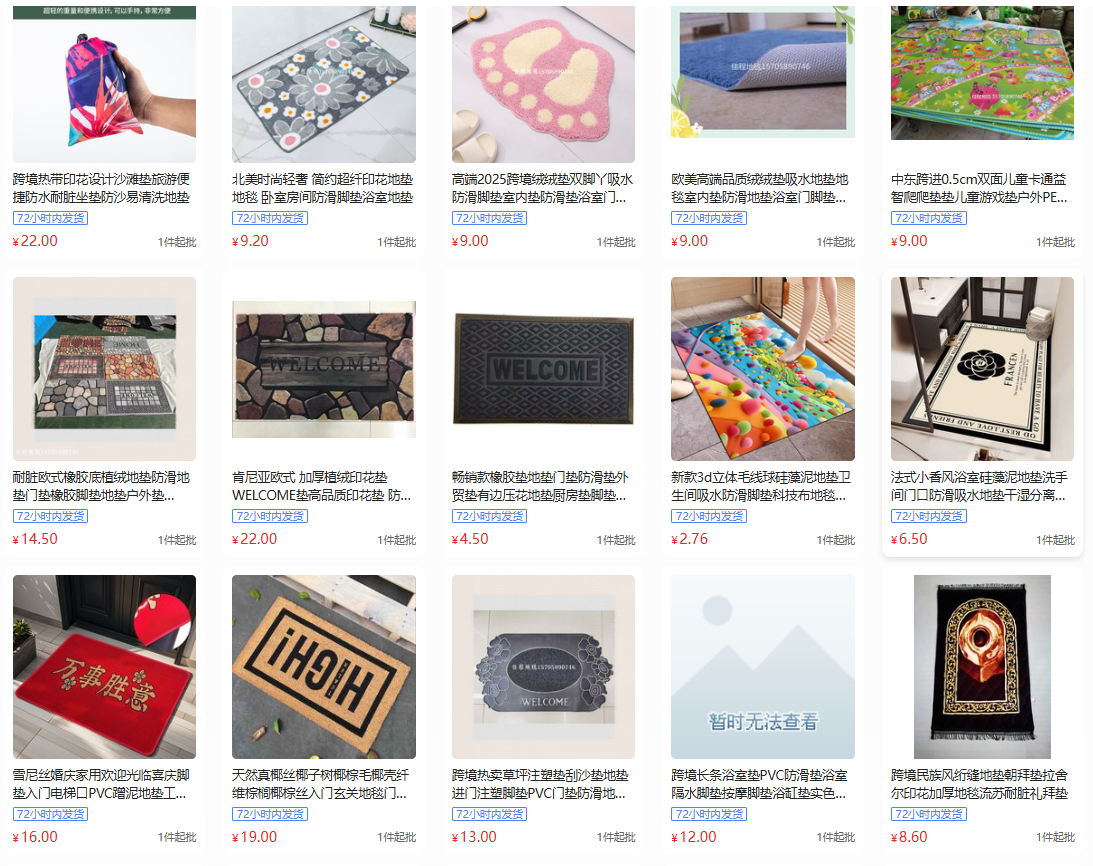Image resolution: width=1093 pixels, height=866 pixels.
Task: Open the black rubber WELCOME mat image
Action: click(543, 369)
